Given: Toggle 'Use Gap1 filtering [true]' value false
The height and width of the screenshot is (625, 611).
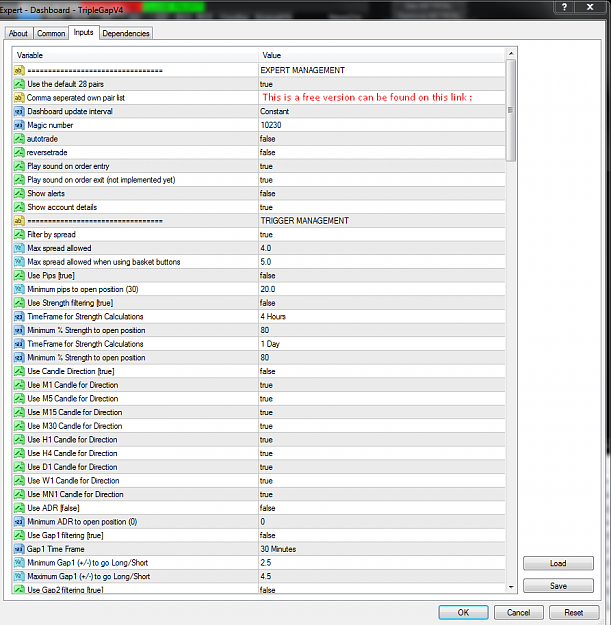Looking at the screenshot, I should [382, 535].
